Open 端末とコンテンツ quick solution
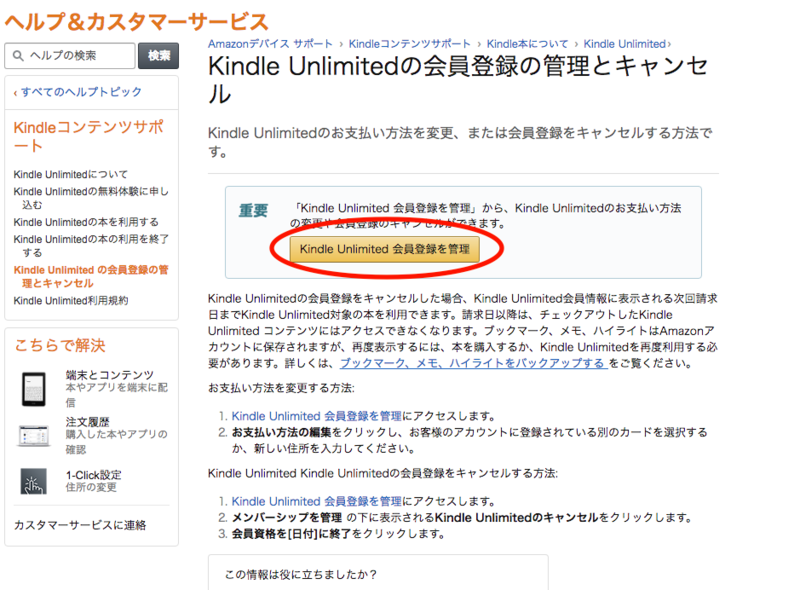800x590 pixels. click(110, 375)
